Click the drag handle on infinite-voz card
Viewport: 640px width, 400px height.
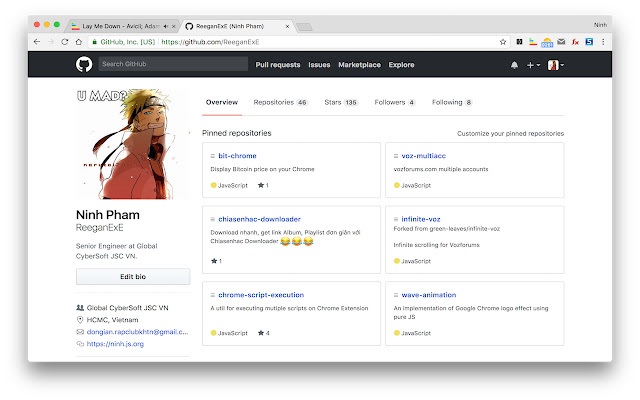[396, 219]
